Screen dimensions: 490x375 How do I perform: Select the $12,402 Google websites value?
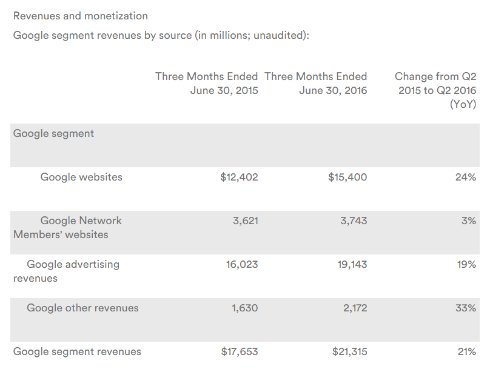(239, 177)
